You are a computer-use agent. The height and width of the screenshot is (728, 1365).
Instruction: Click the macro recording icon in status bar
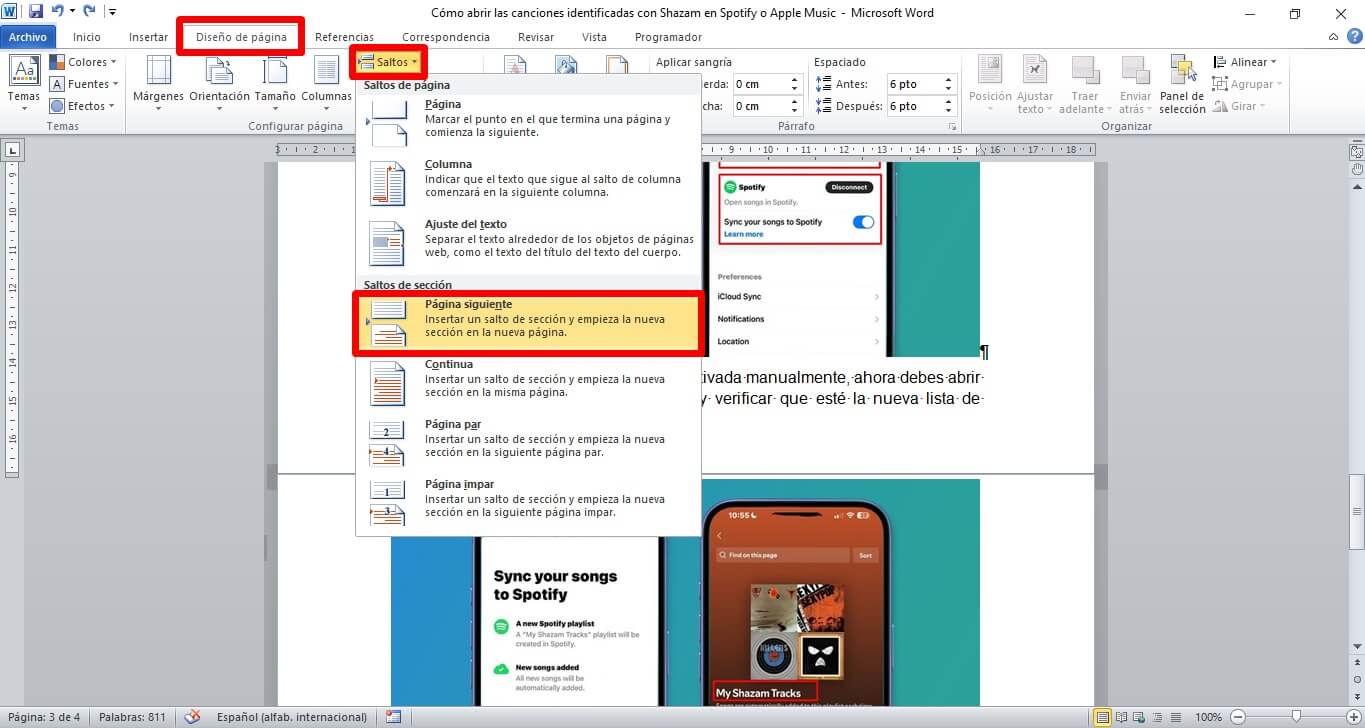click(393, 717)
